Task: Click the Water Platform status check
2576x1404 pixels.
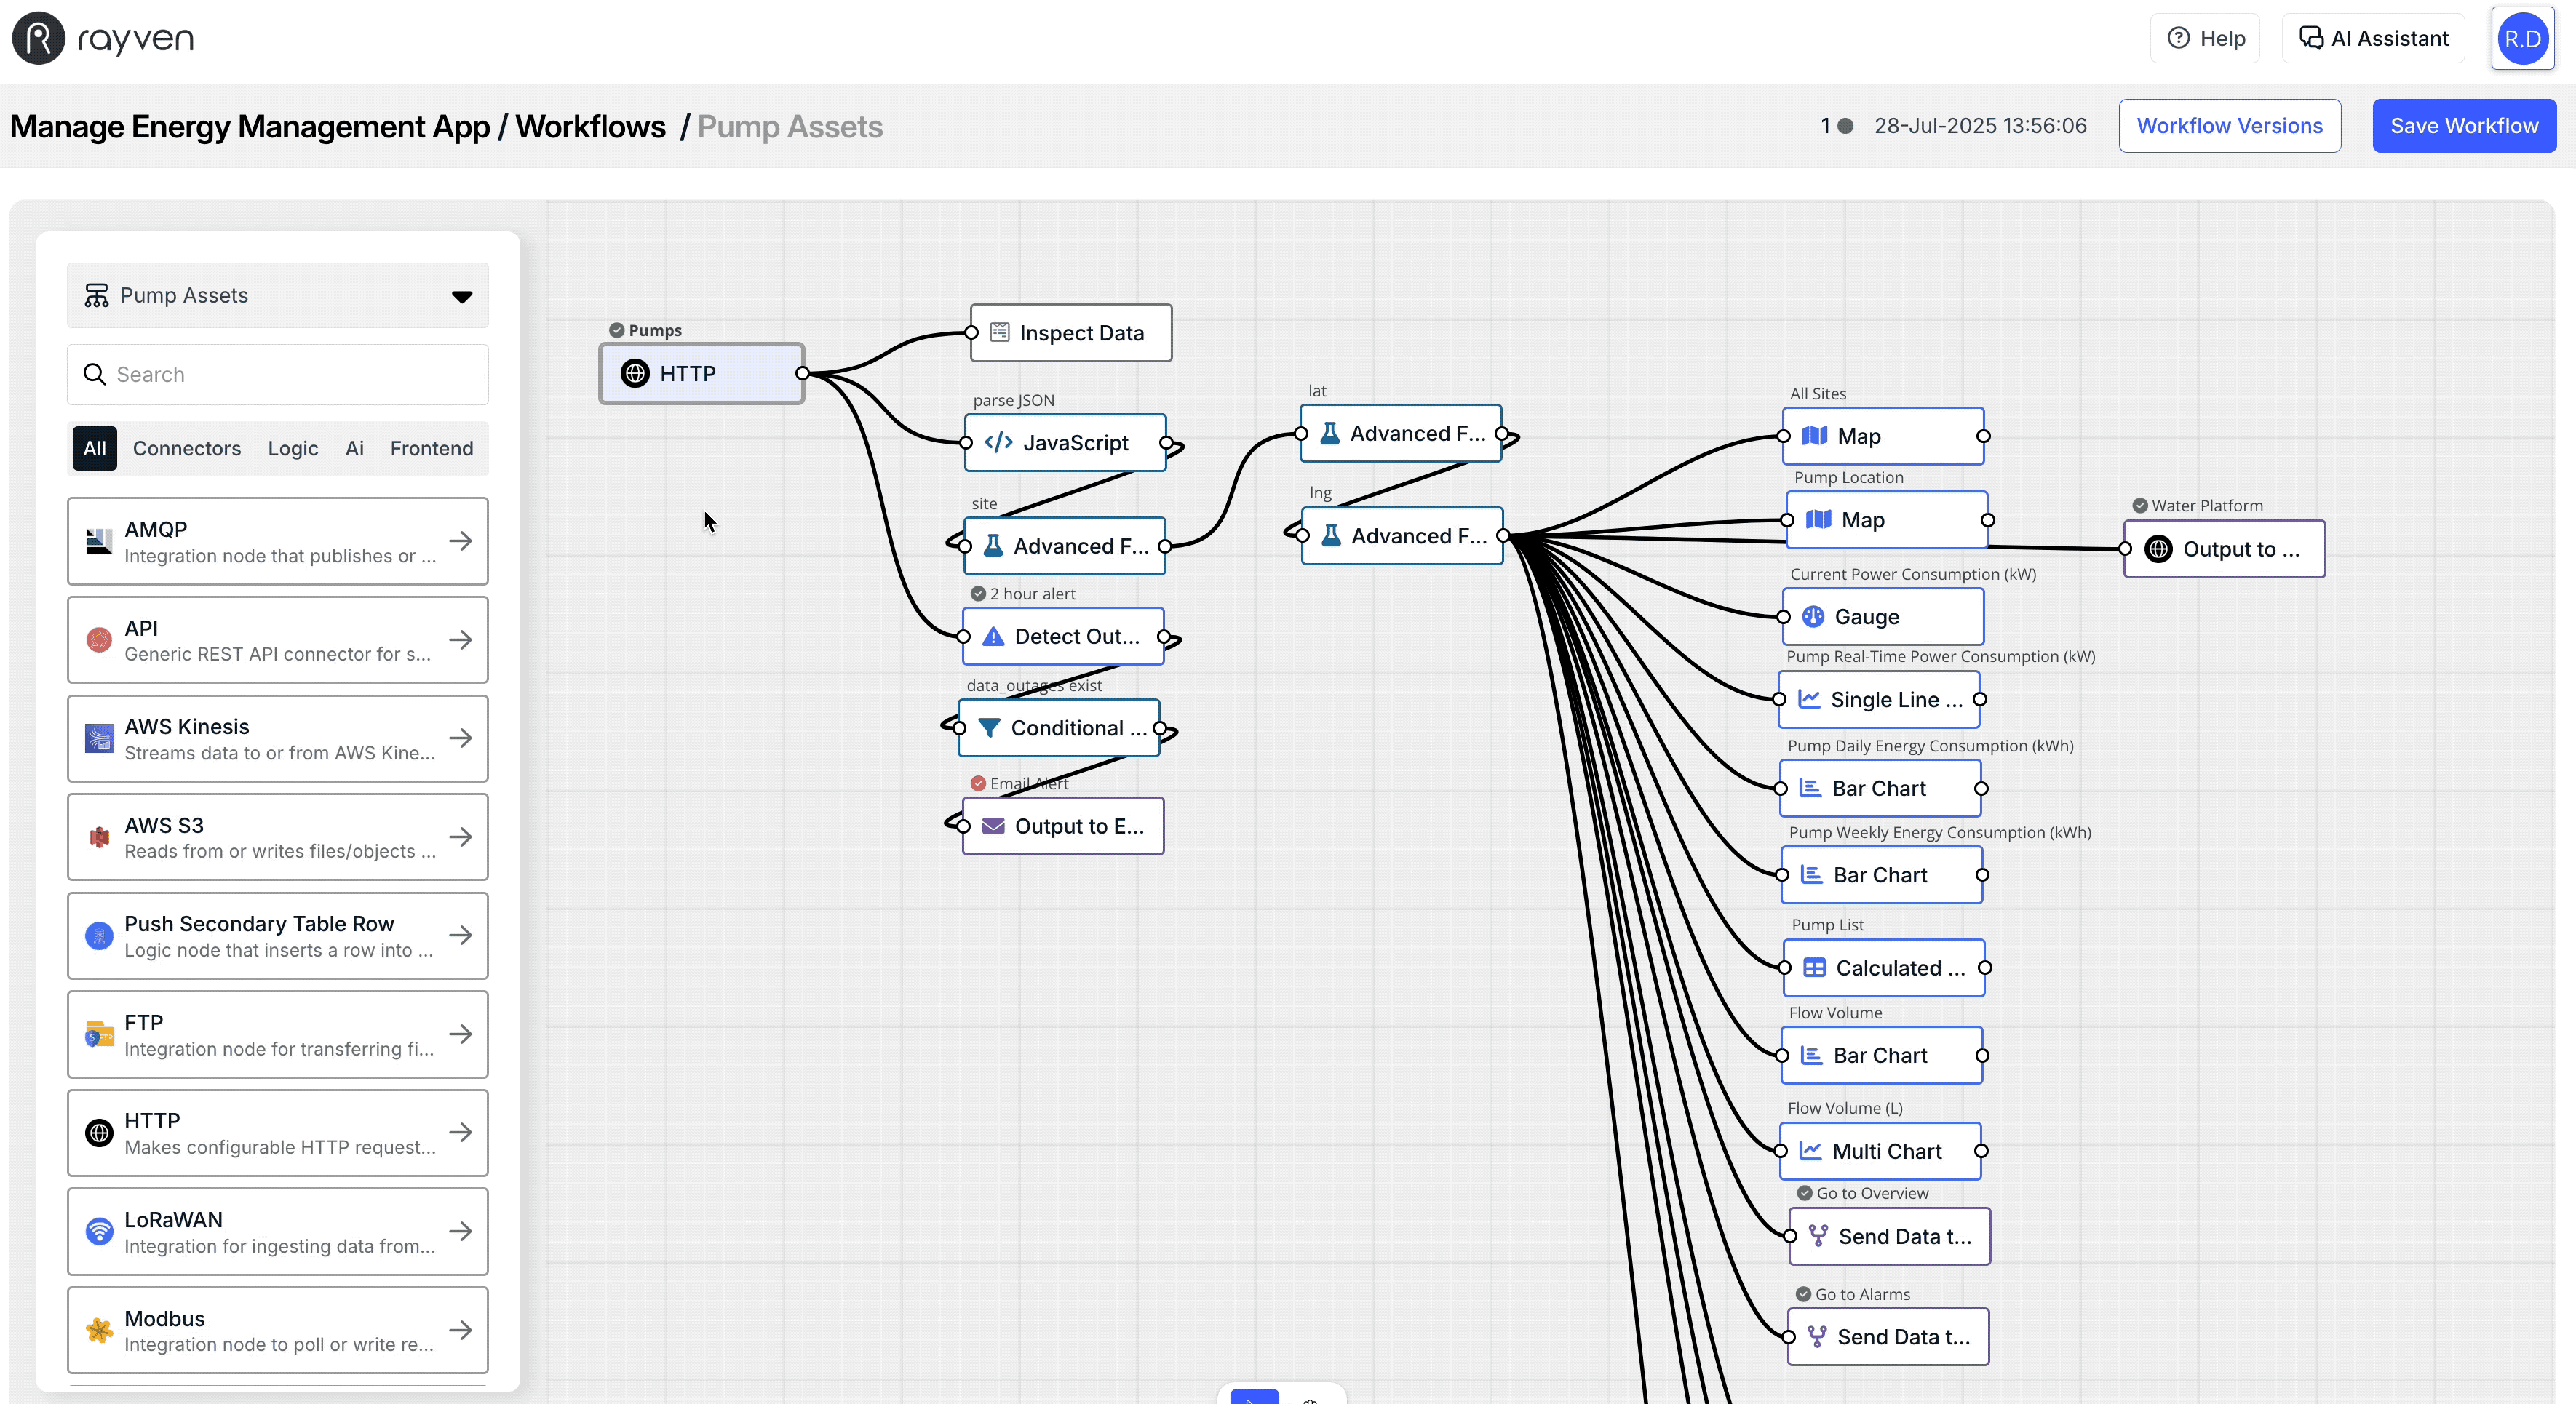Action: click(2140, 506)
